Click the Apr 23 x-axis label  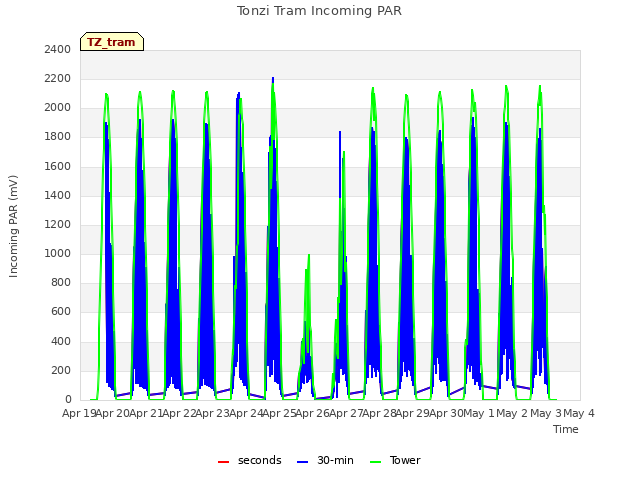click(x=213, y=413)
